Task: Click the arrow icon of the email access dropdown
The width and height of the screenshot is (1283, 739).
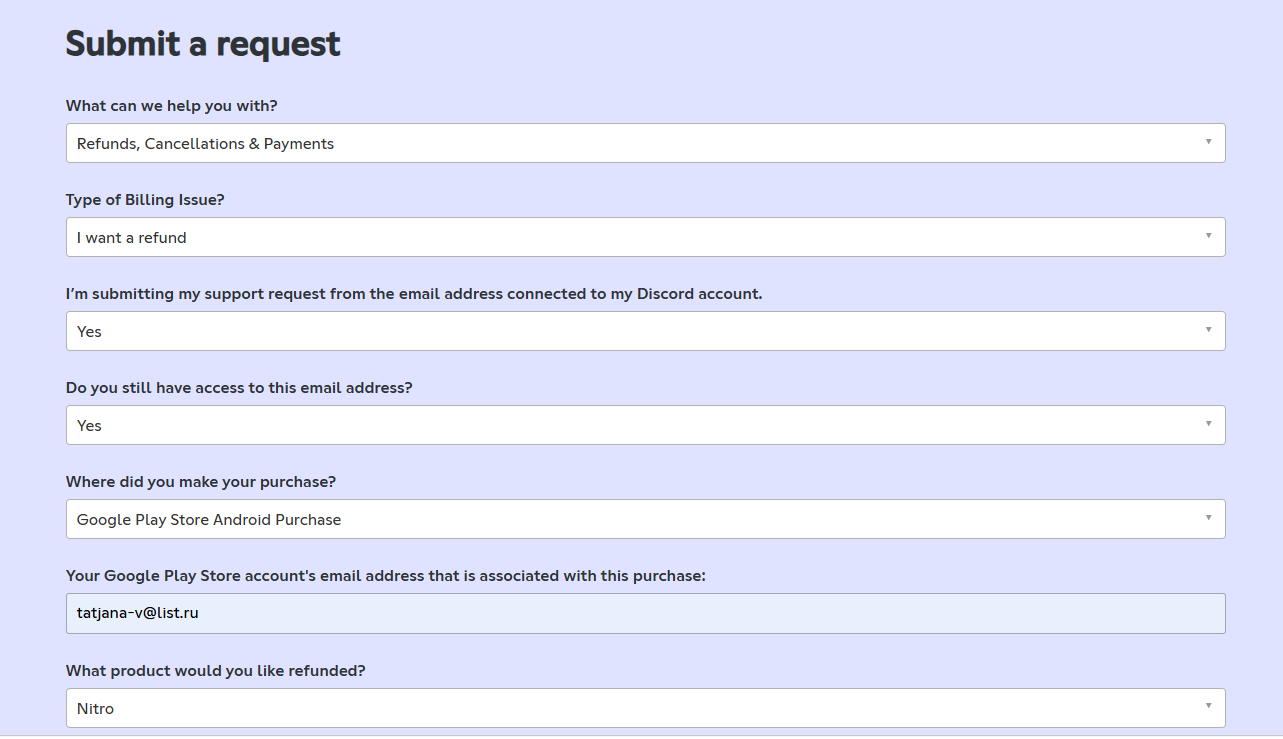Action: [1208, 424]
